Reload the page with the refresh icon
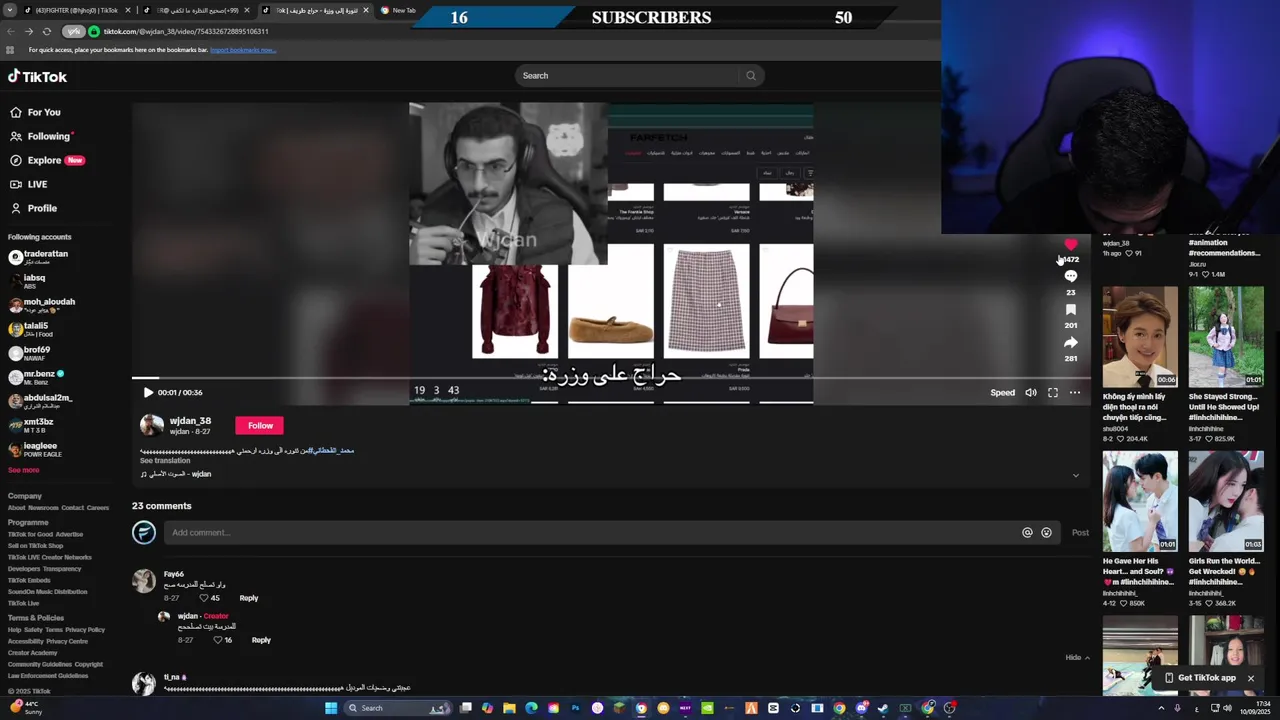The image size is (1280, 720). coord(46,31)
